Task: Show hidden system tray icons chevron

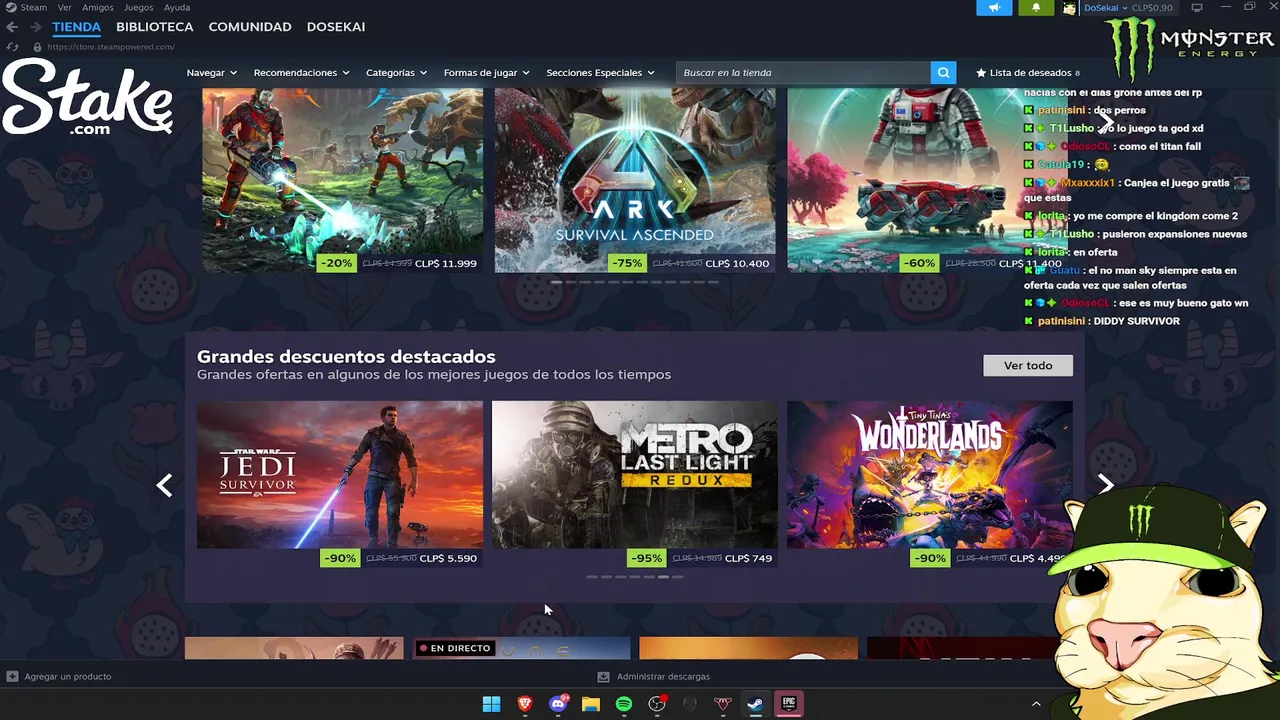Action: coord(1036,704)
